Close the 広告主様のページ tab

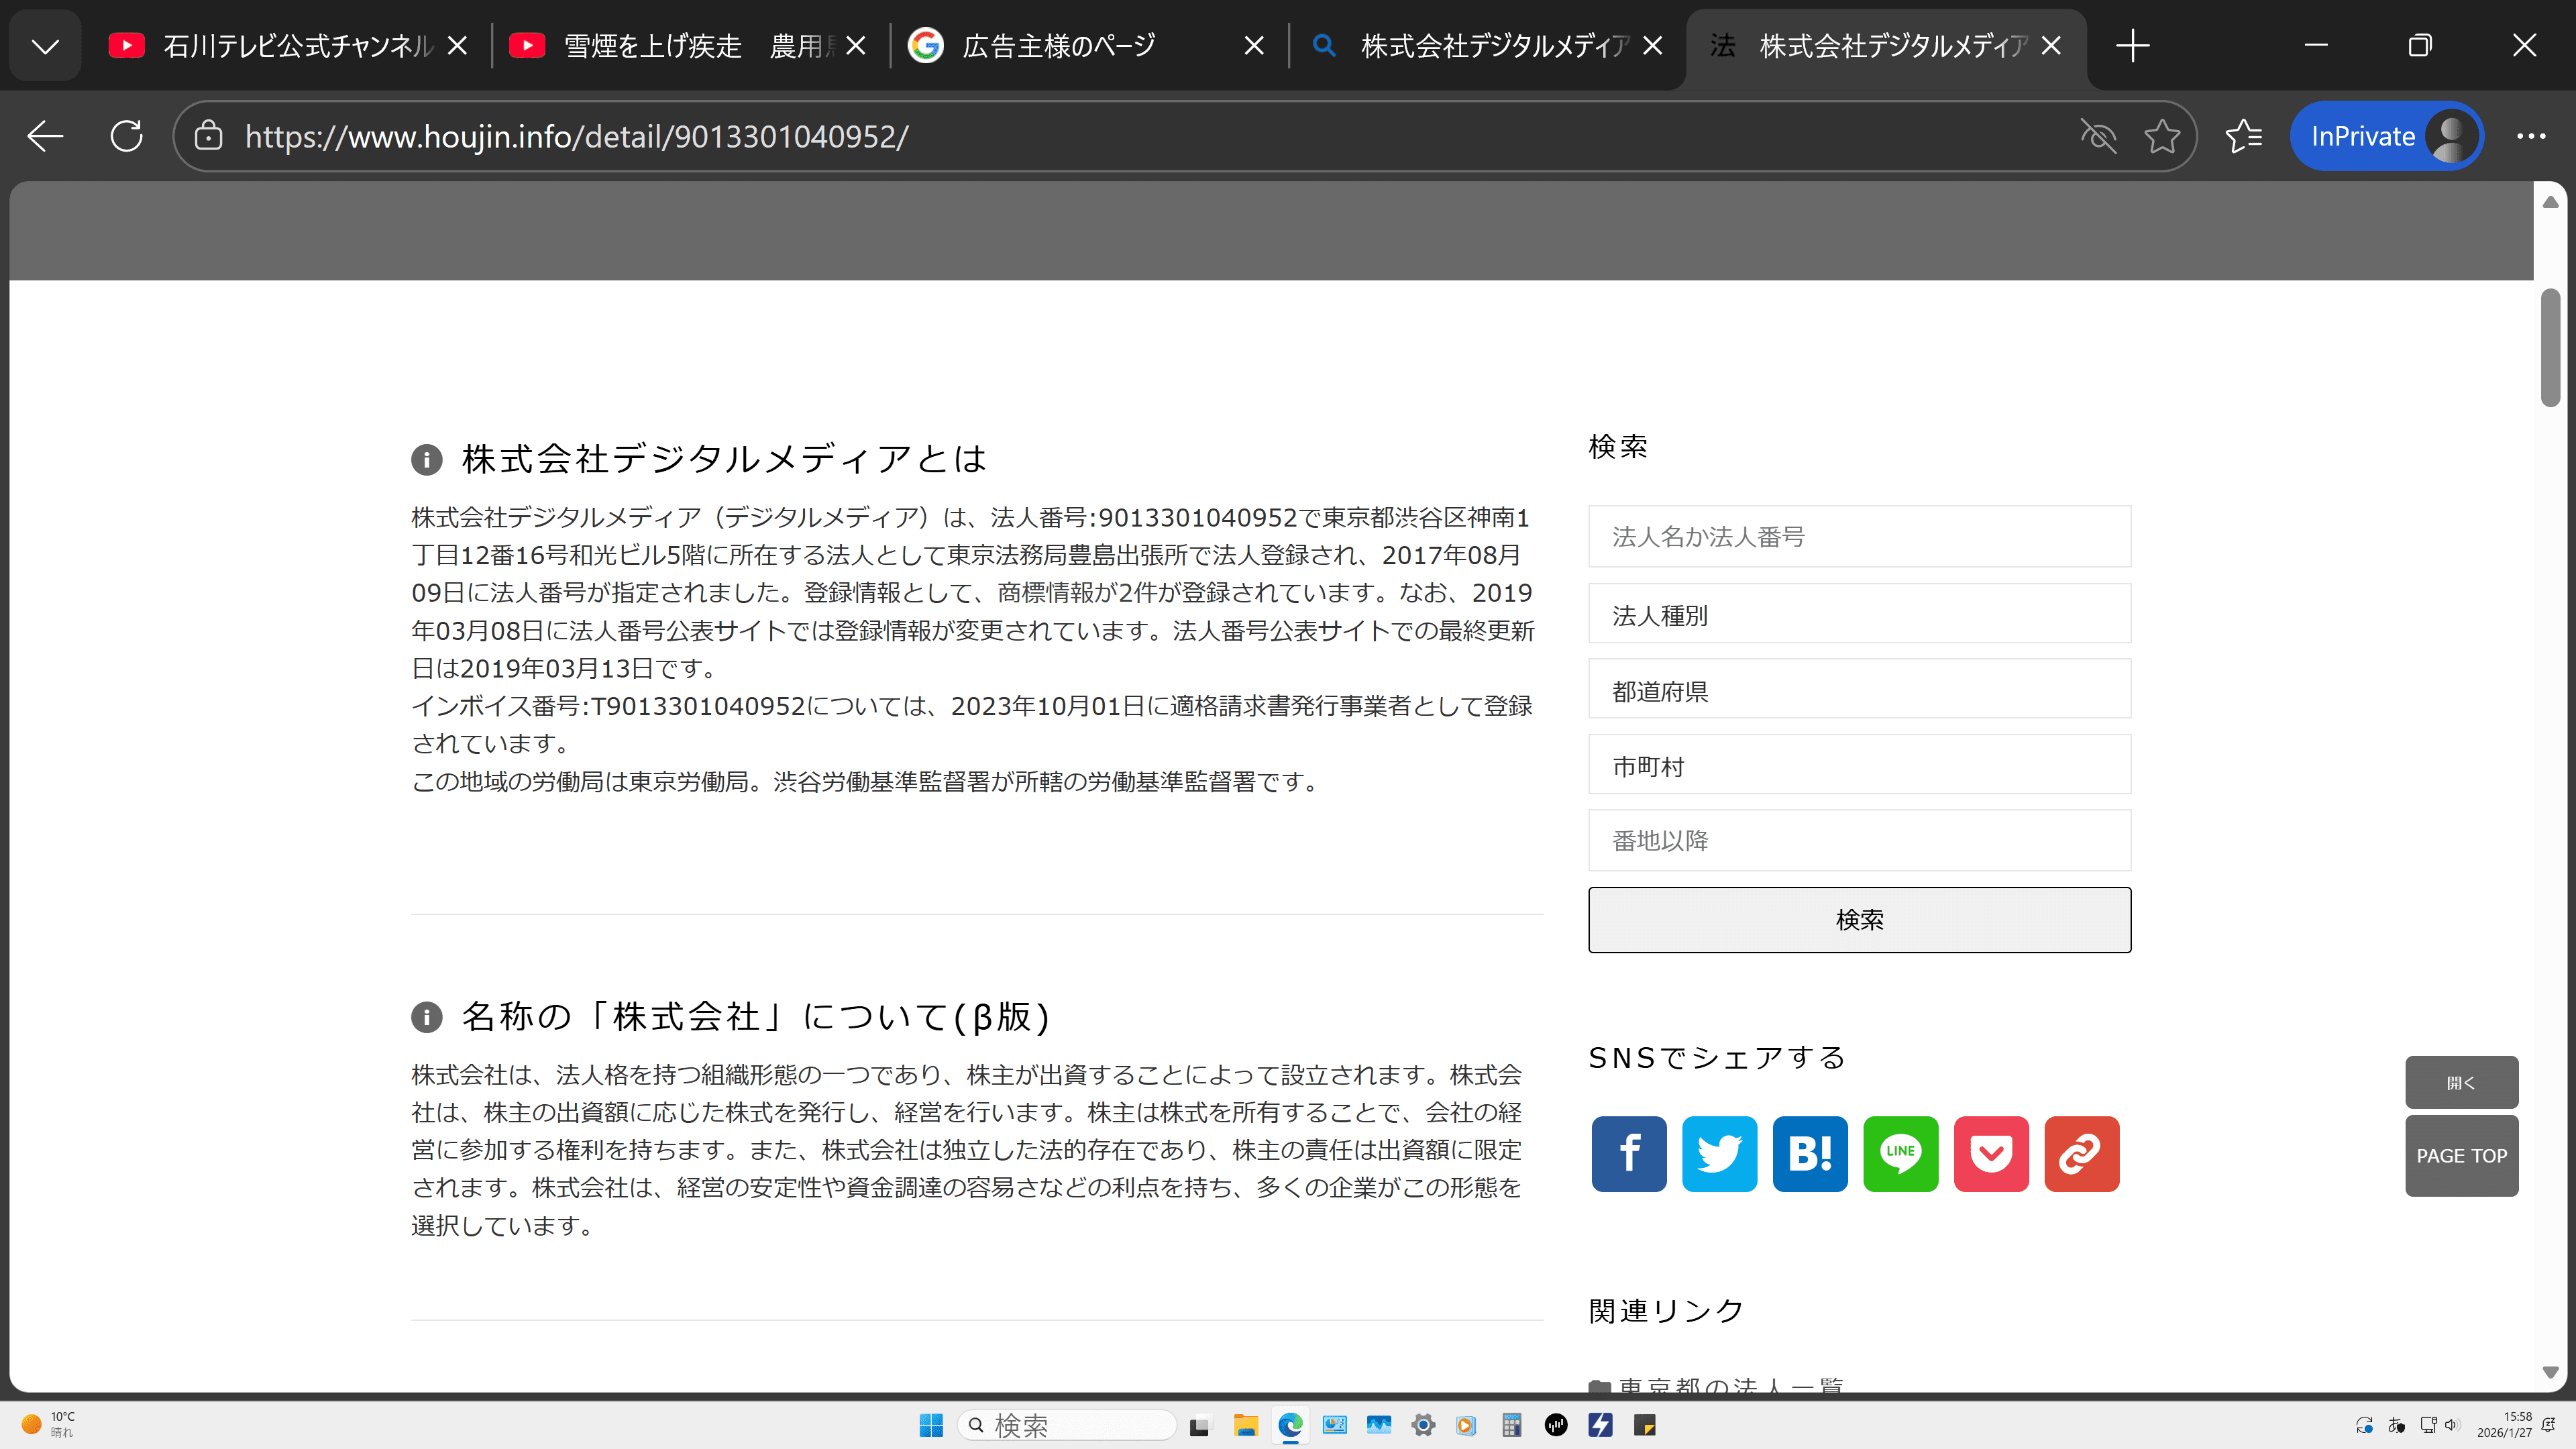(1254, 46)
